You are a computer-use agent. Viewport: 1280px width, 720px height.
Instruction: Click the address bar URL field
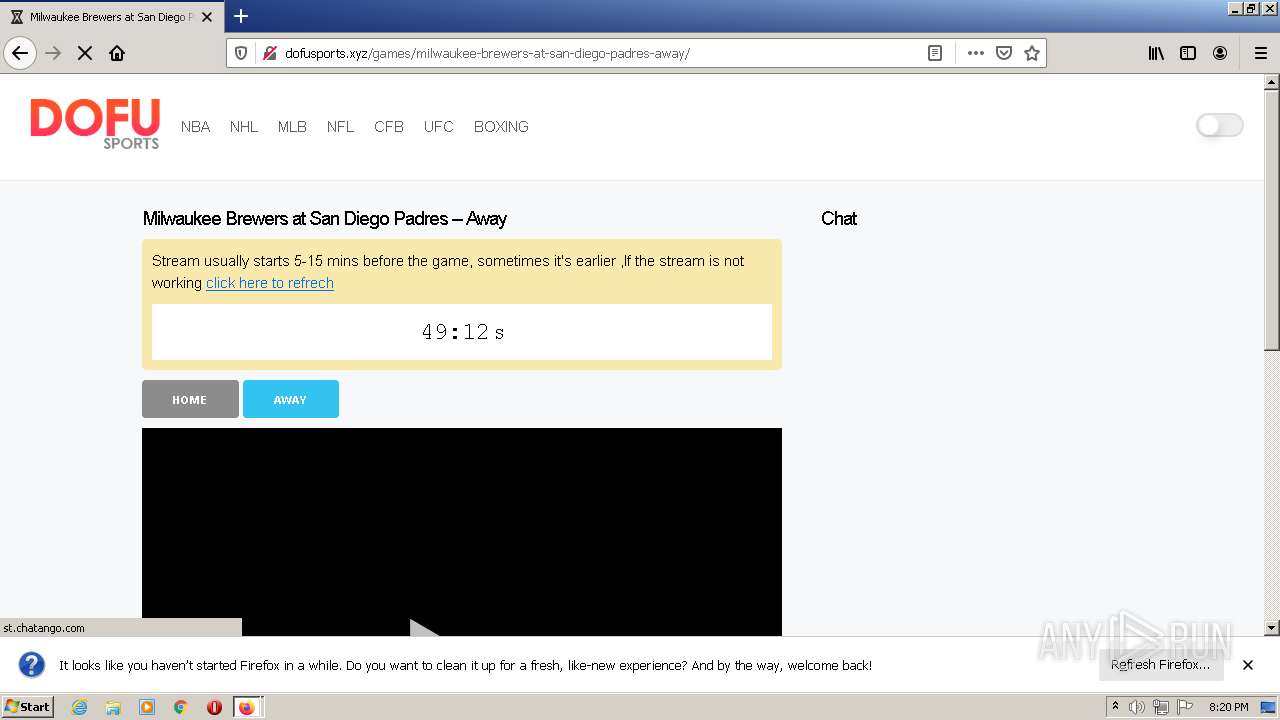[x=600, y=53]
